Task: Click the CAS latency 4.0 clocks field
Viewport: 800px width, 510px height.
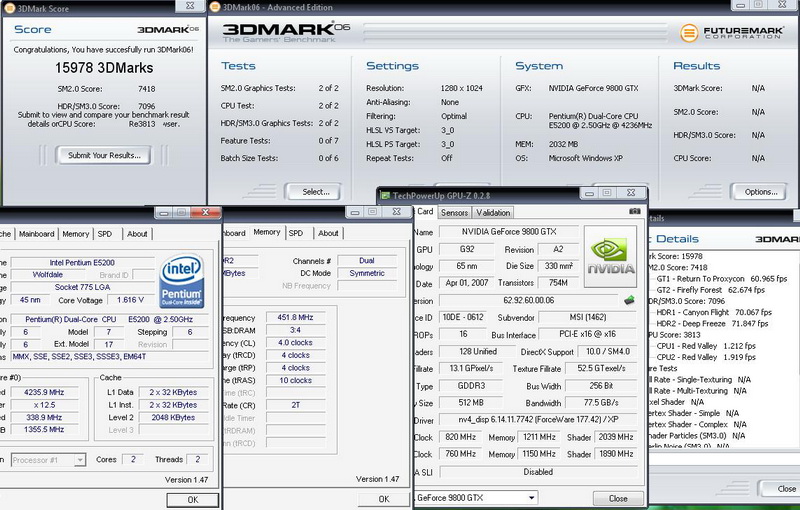Action: (295, 343)
